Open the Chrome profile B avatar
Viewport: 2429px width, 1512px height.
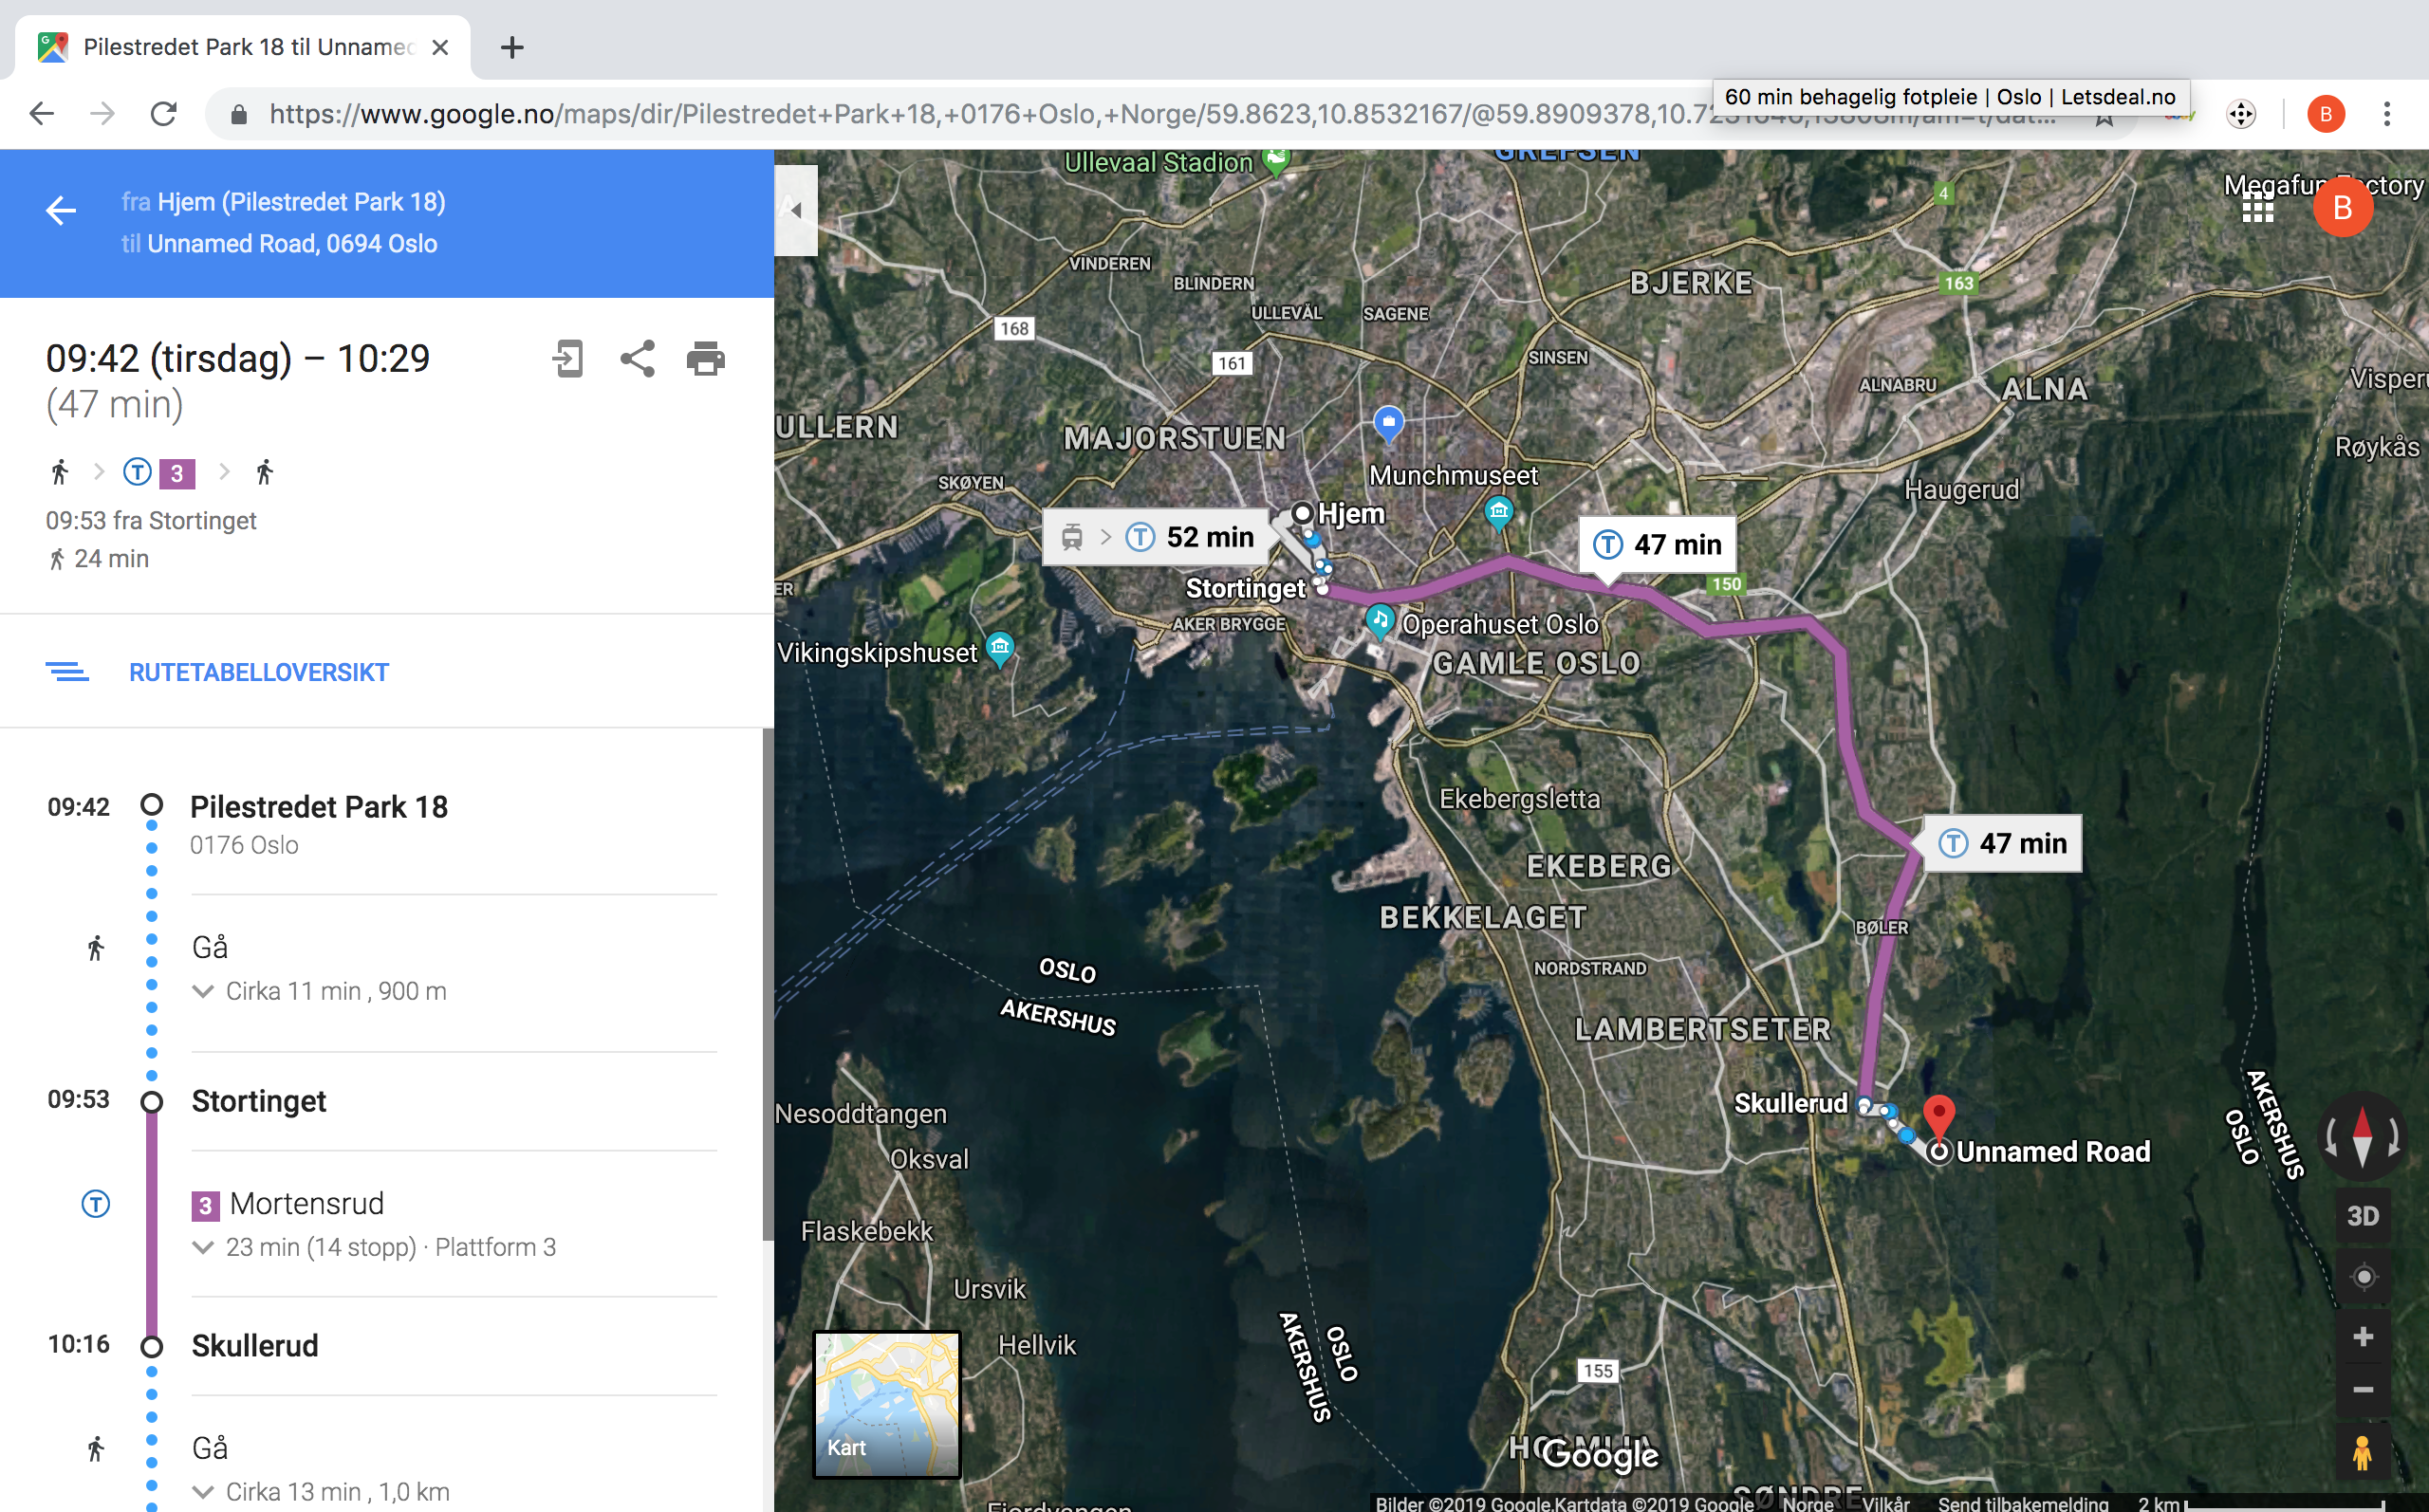point(2326,114)
